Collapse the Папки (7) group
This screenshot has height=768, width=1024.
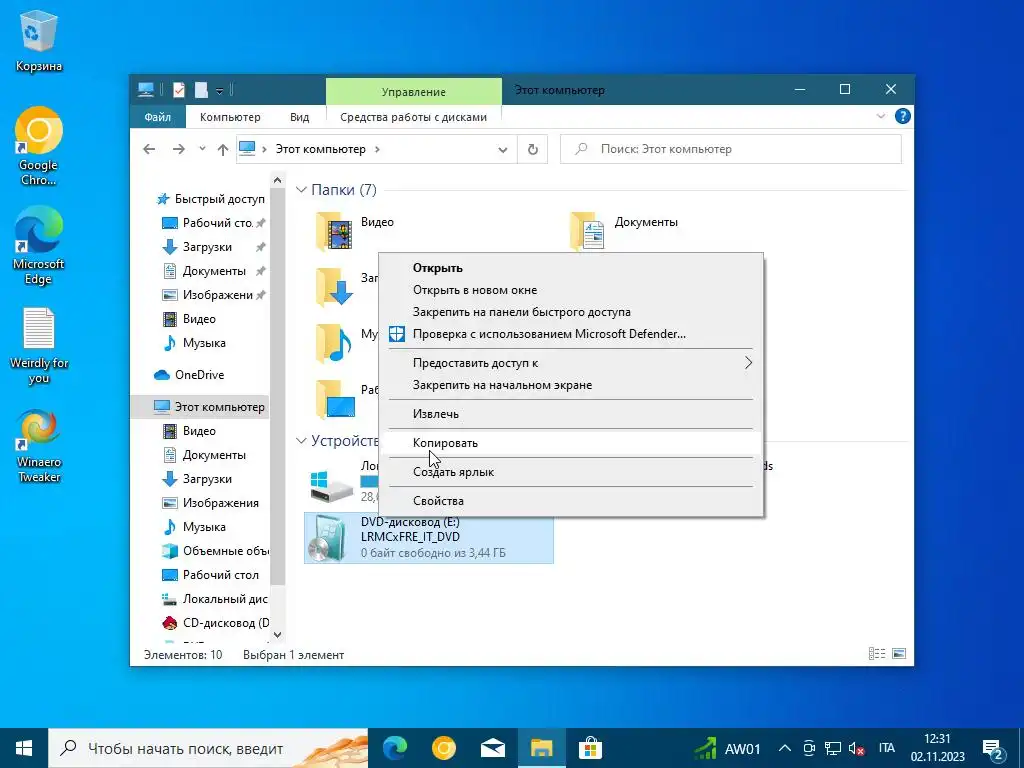click(301, 189)
